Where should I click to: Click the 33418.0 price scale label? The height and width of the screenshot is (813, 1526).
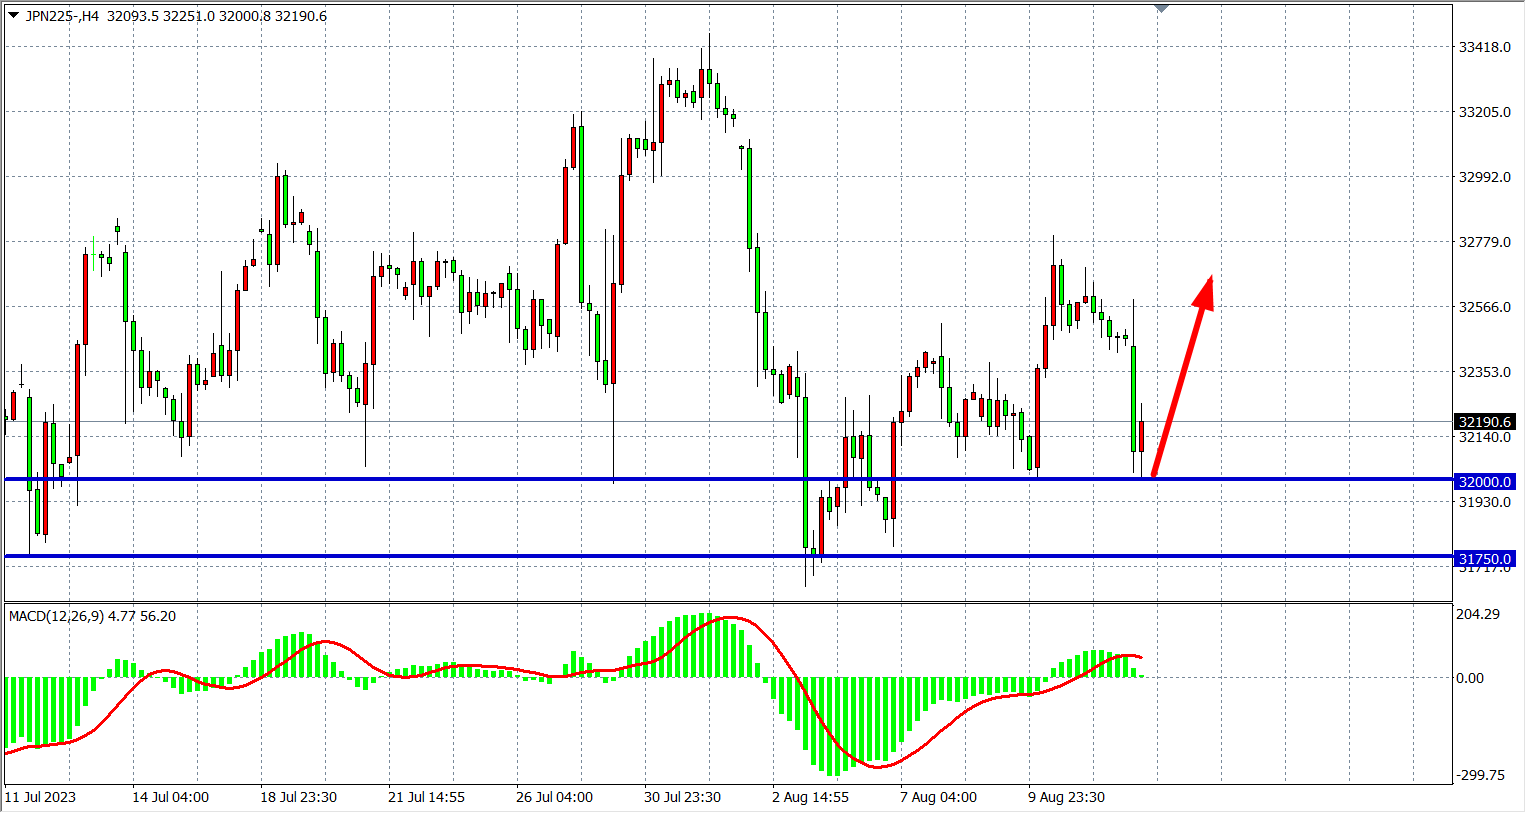(1484, 47)
